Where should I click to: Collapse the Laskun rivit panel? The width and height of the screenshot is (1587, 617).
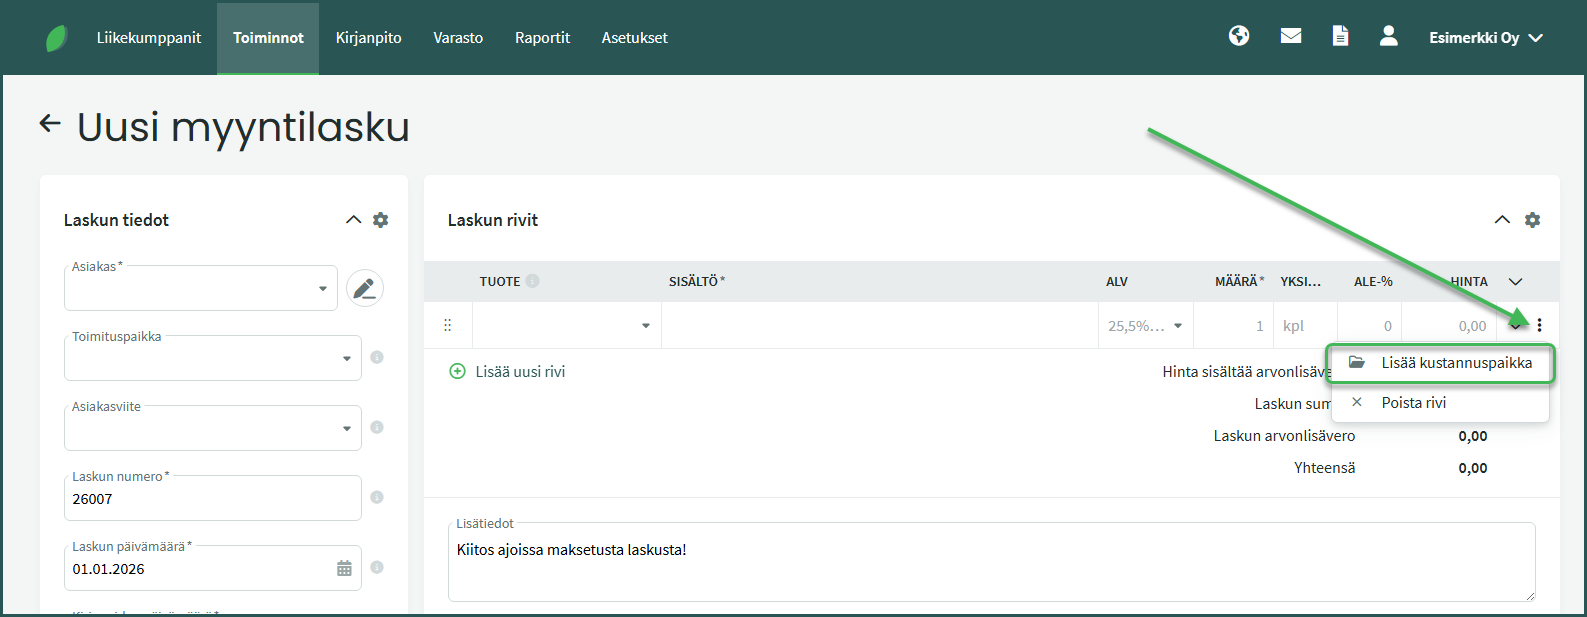coord(1502,220)
